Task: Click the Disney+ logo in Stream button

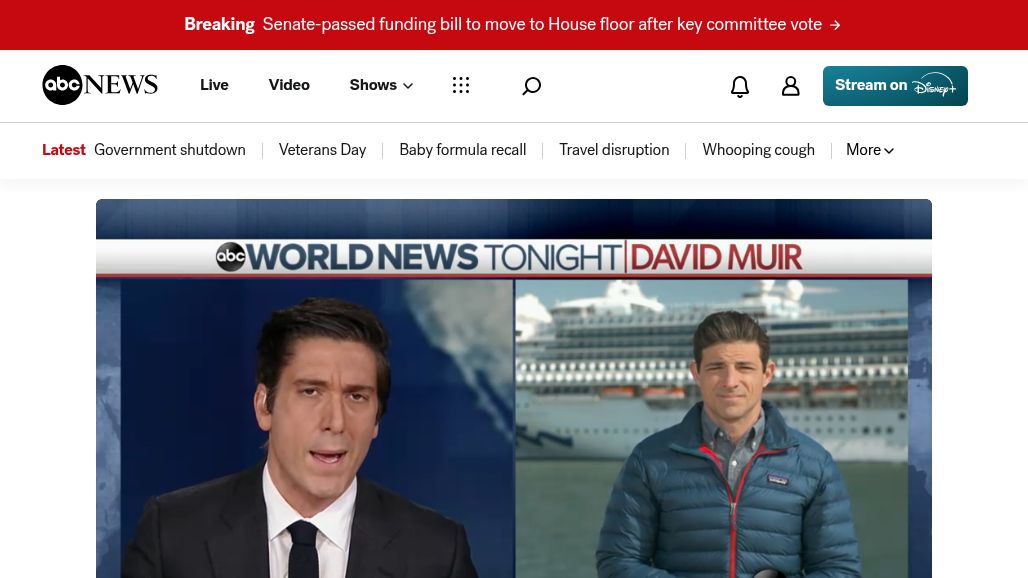Action: pyautogui.click(x=934, y=86)
